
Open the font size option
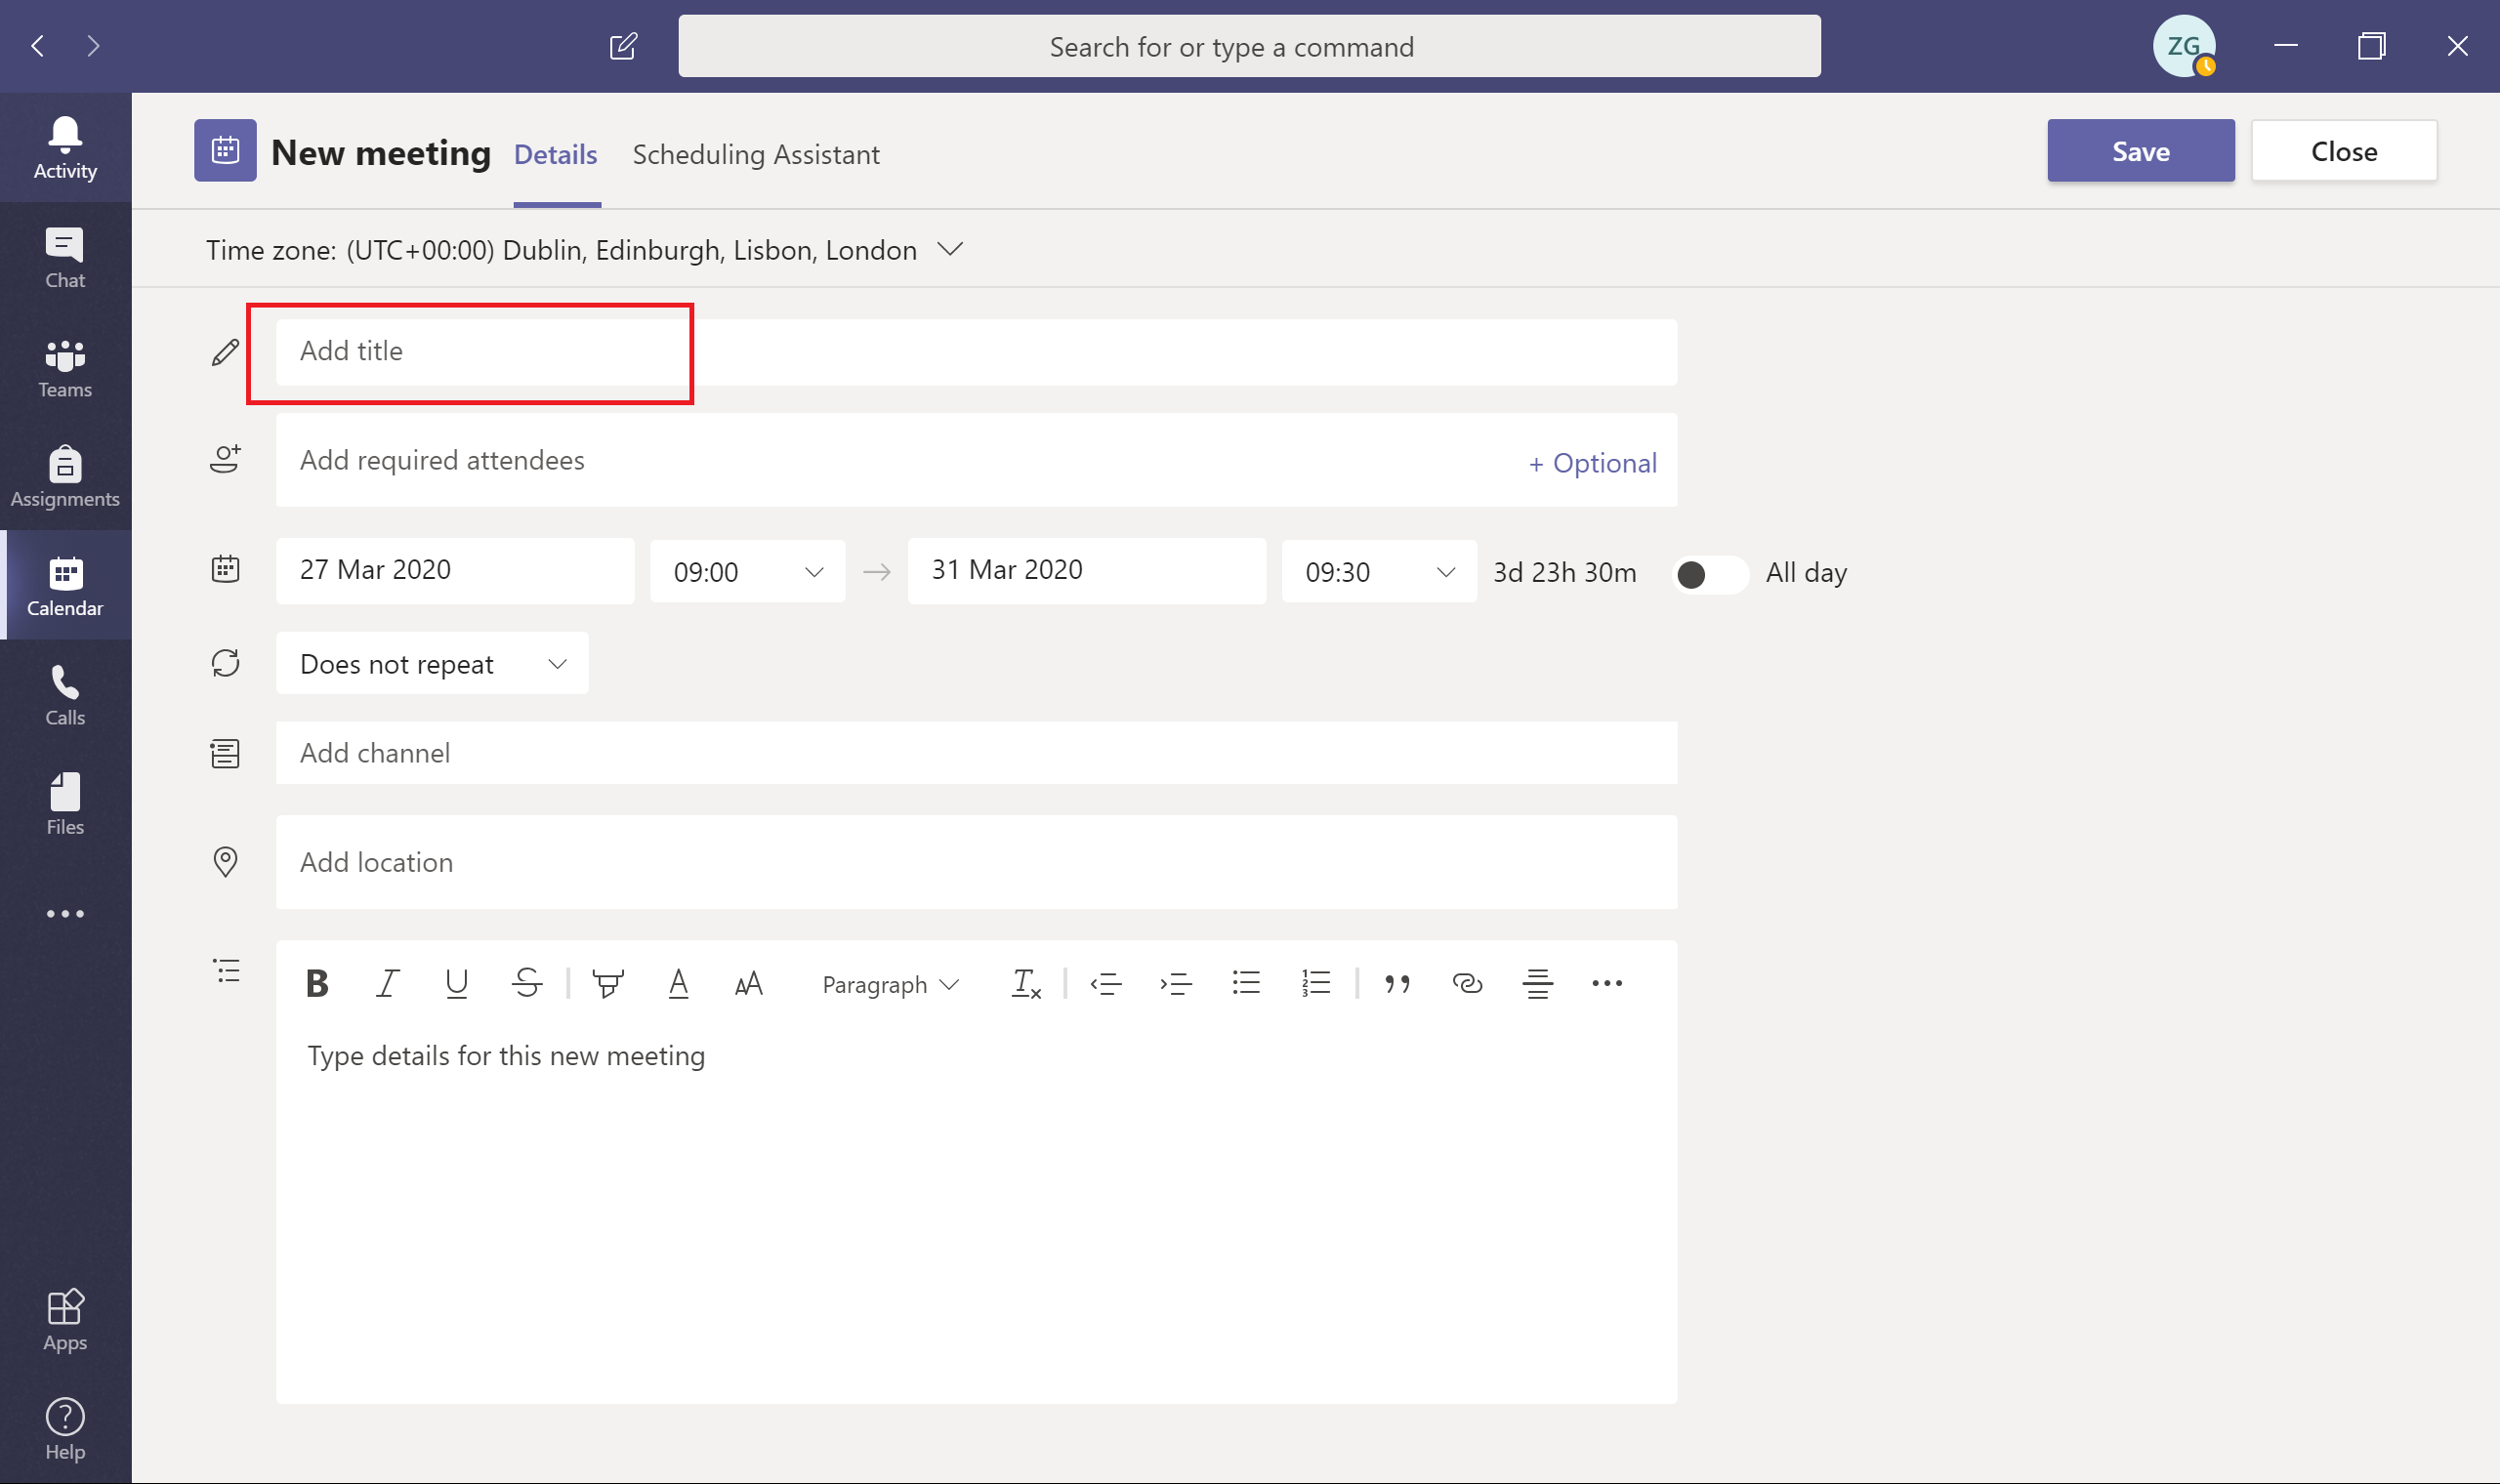point(749,984)
